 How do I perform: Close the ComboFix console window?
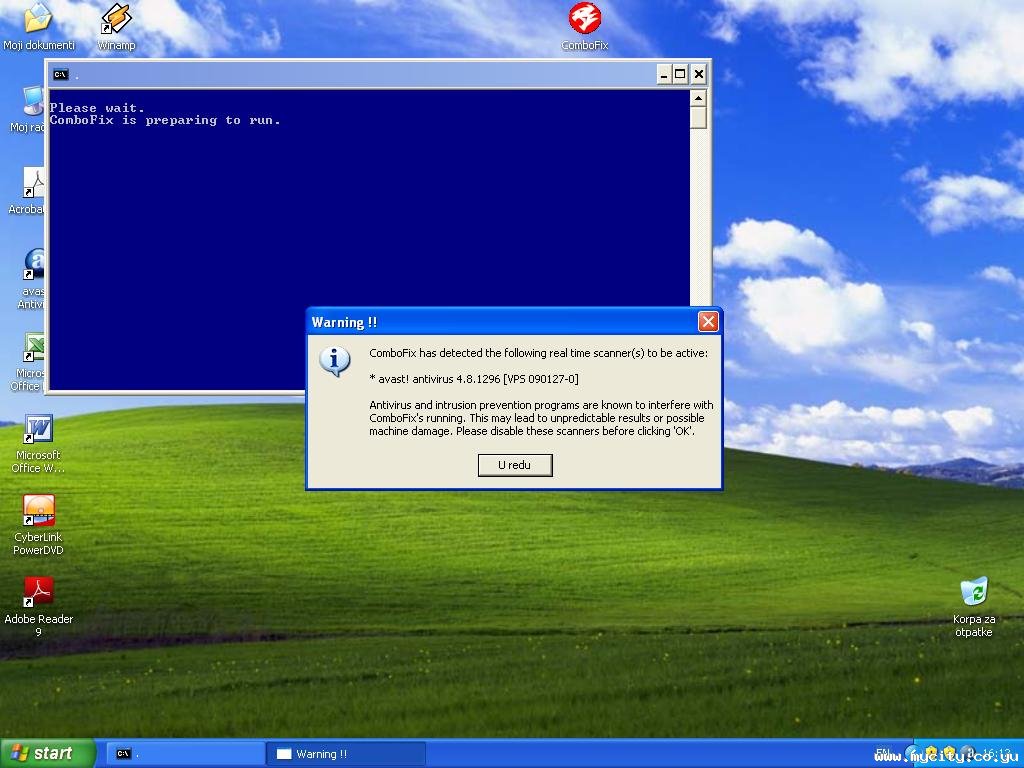point(699,74)
